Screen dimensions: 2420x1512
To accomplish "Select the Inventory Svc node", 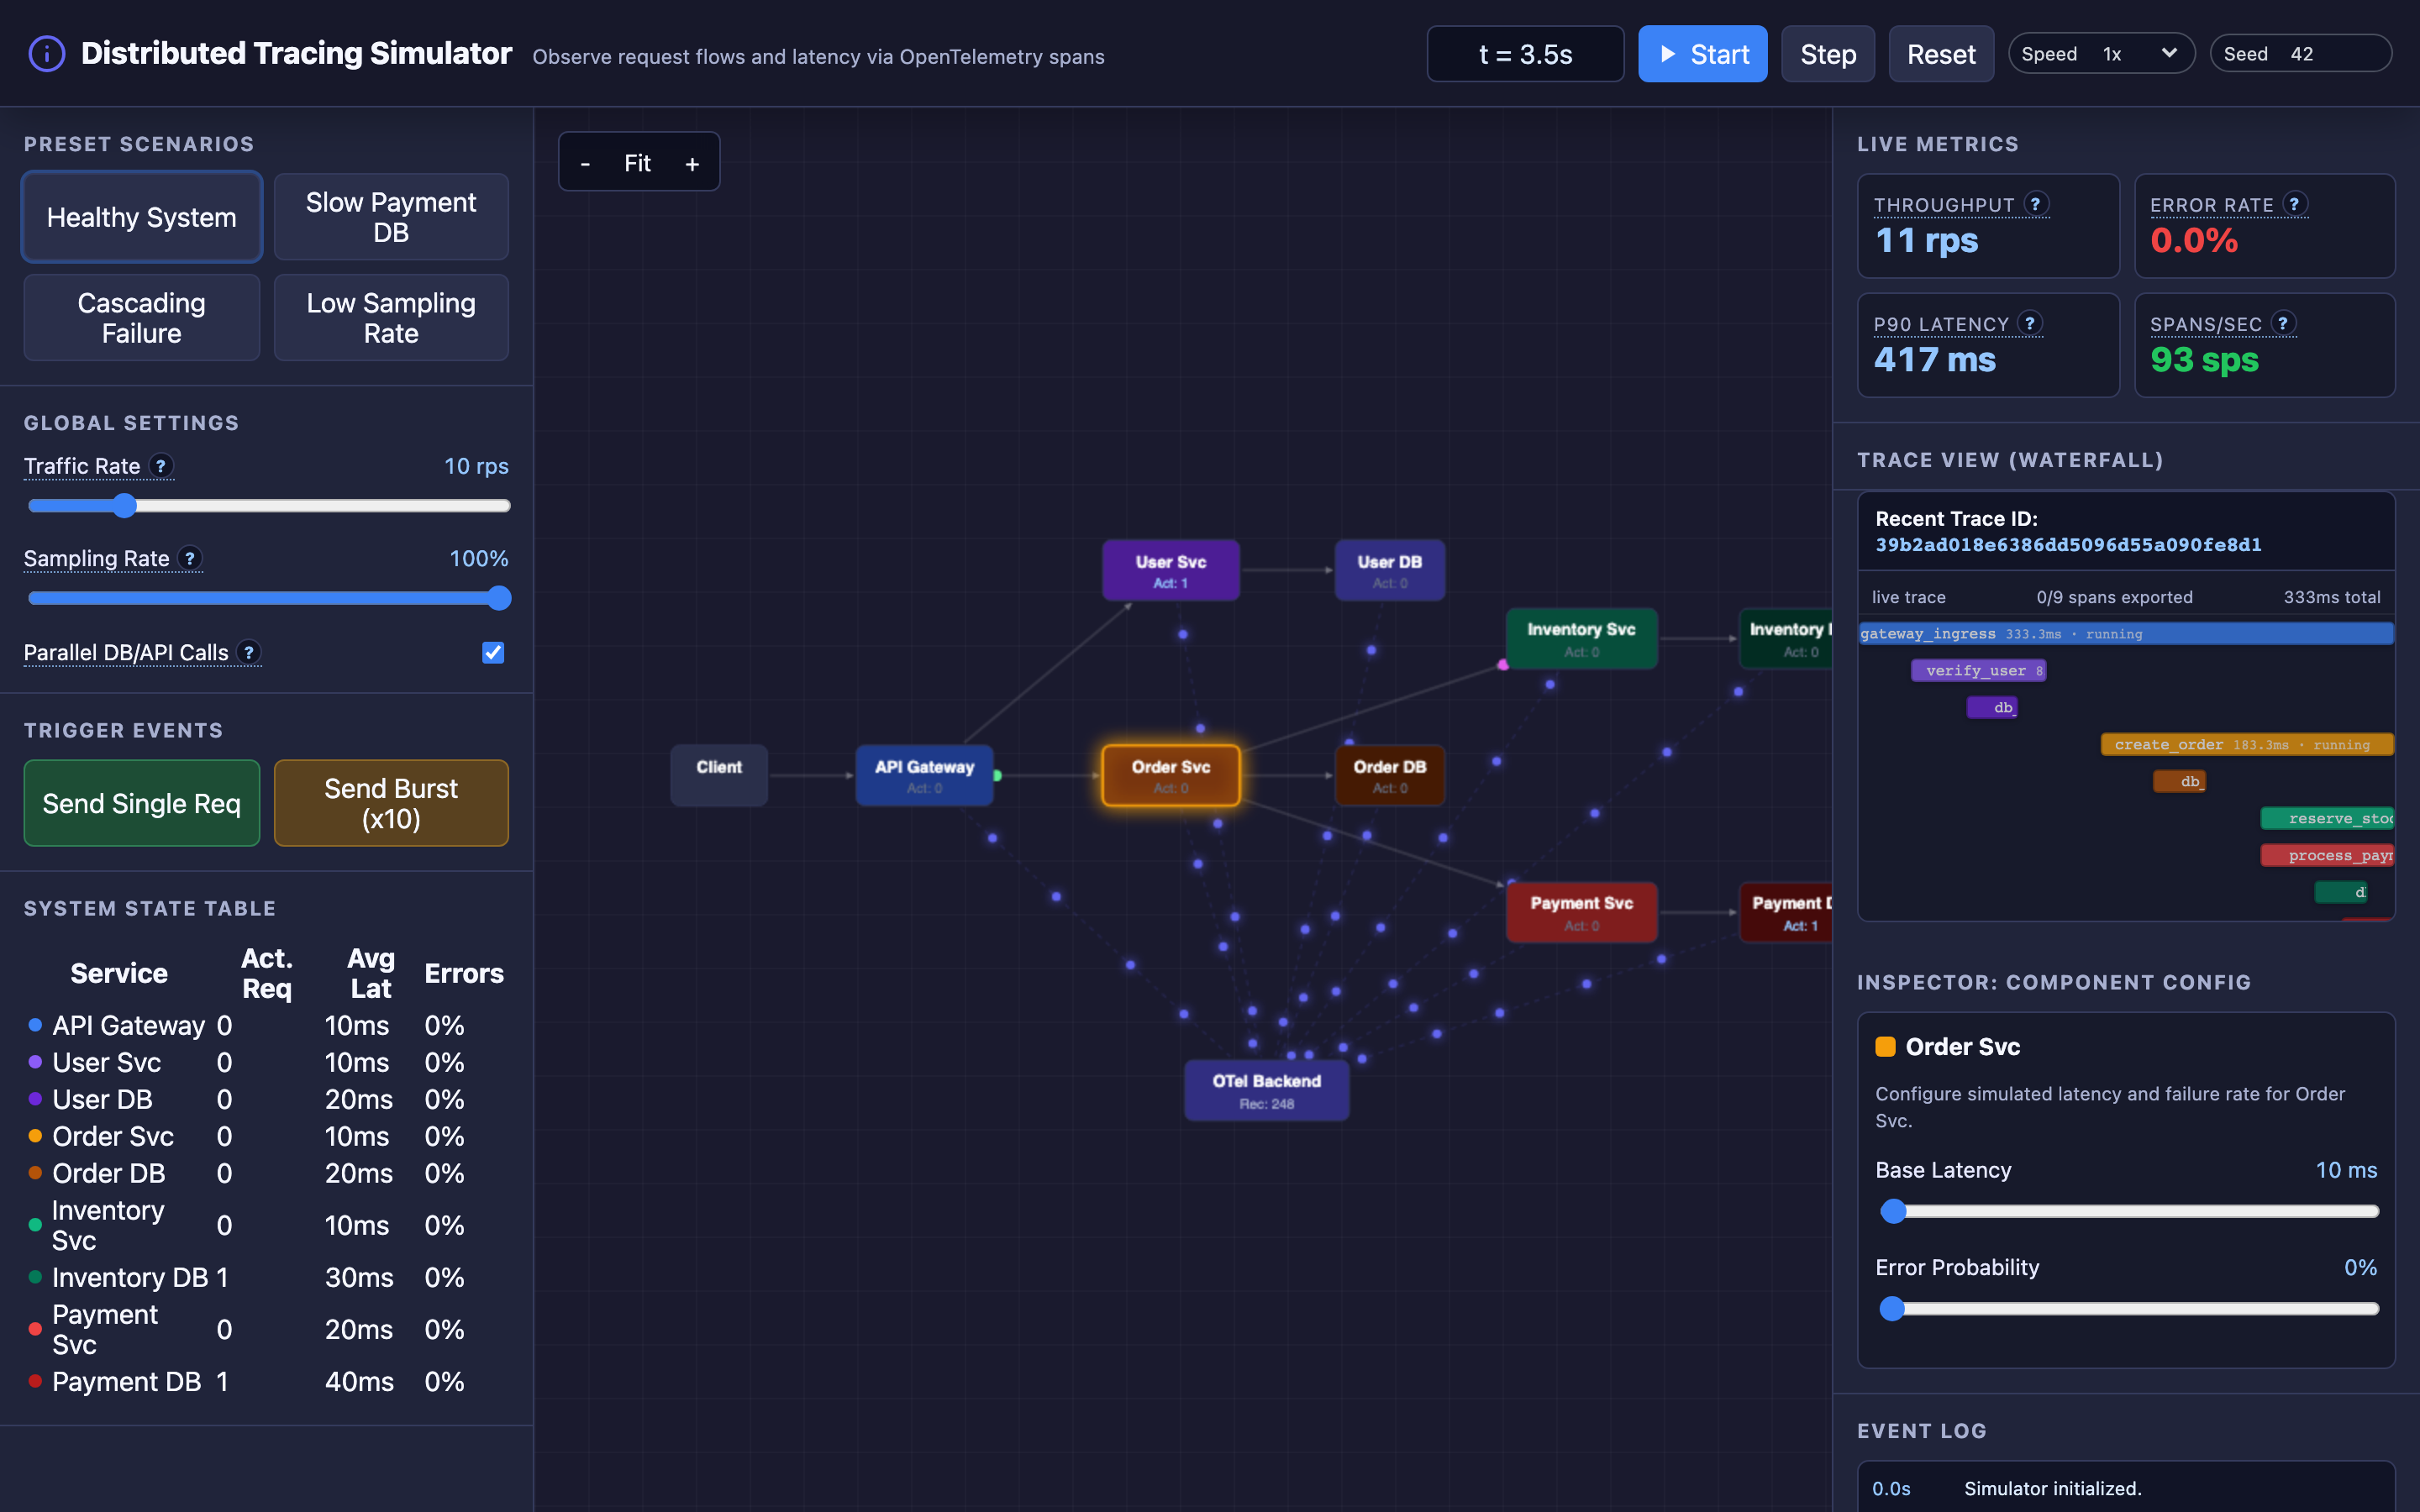I will tap(1582, 638).
